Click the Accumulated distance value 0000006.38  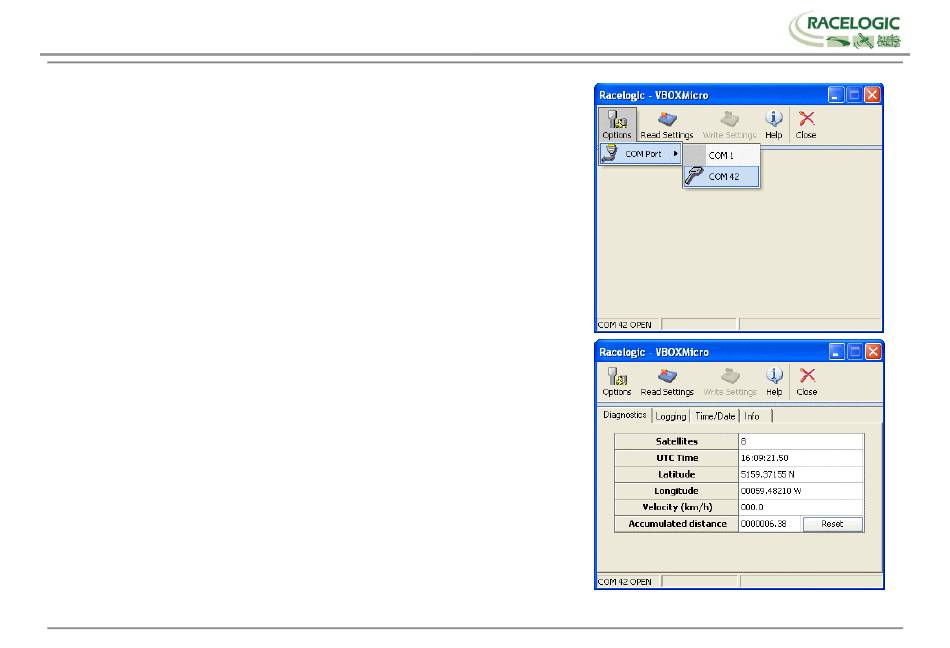(x=770, y=524)
